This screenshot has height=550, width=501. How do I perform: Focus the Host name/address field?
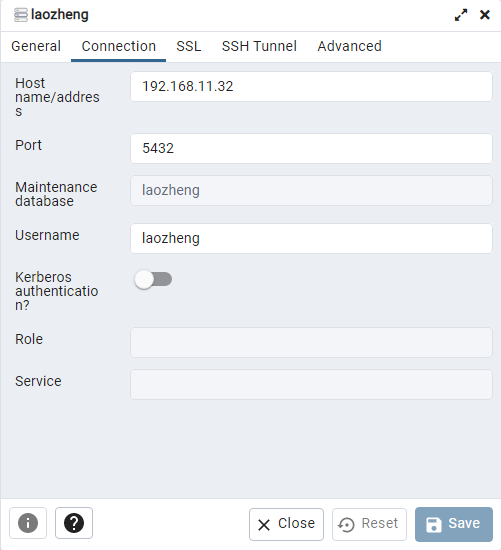[312, 87]
